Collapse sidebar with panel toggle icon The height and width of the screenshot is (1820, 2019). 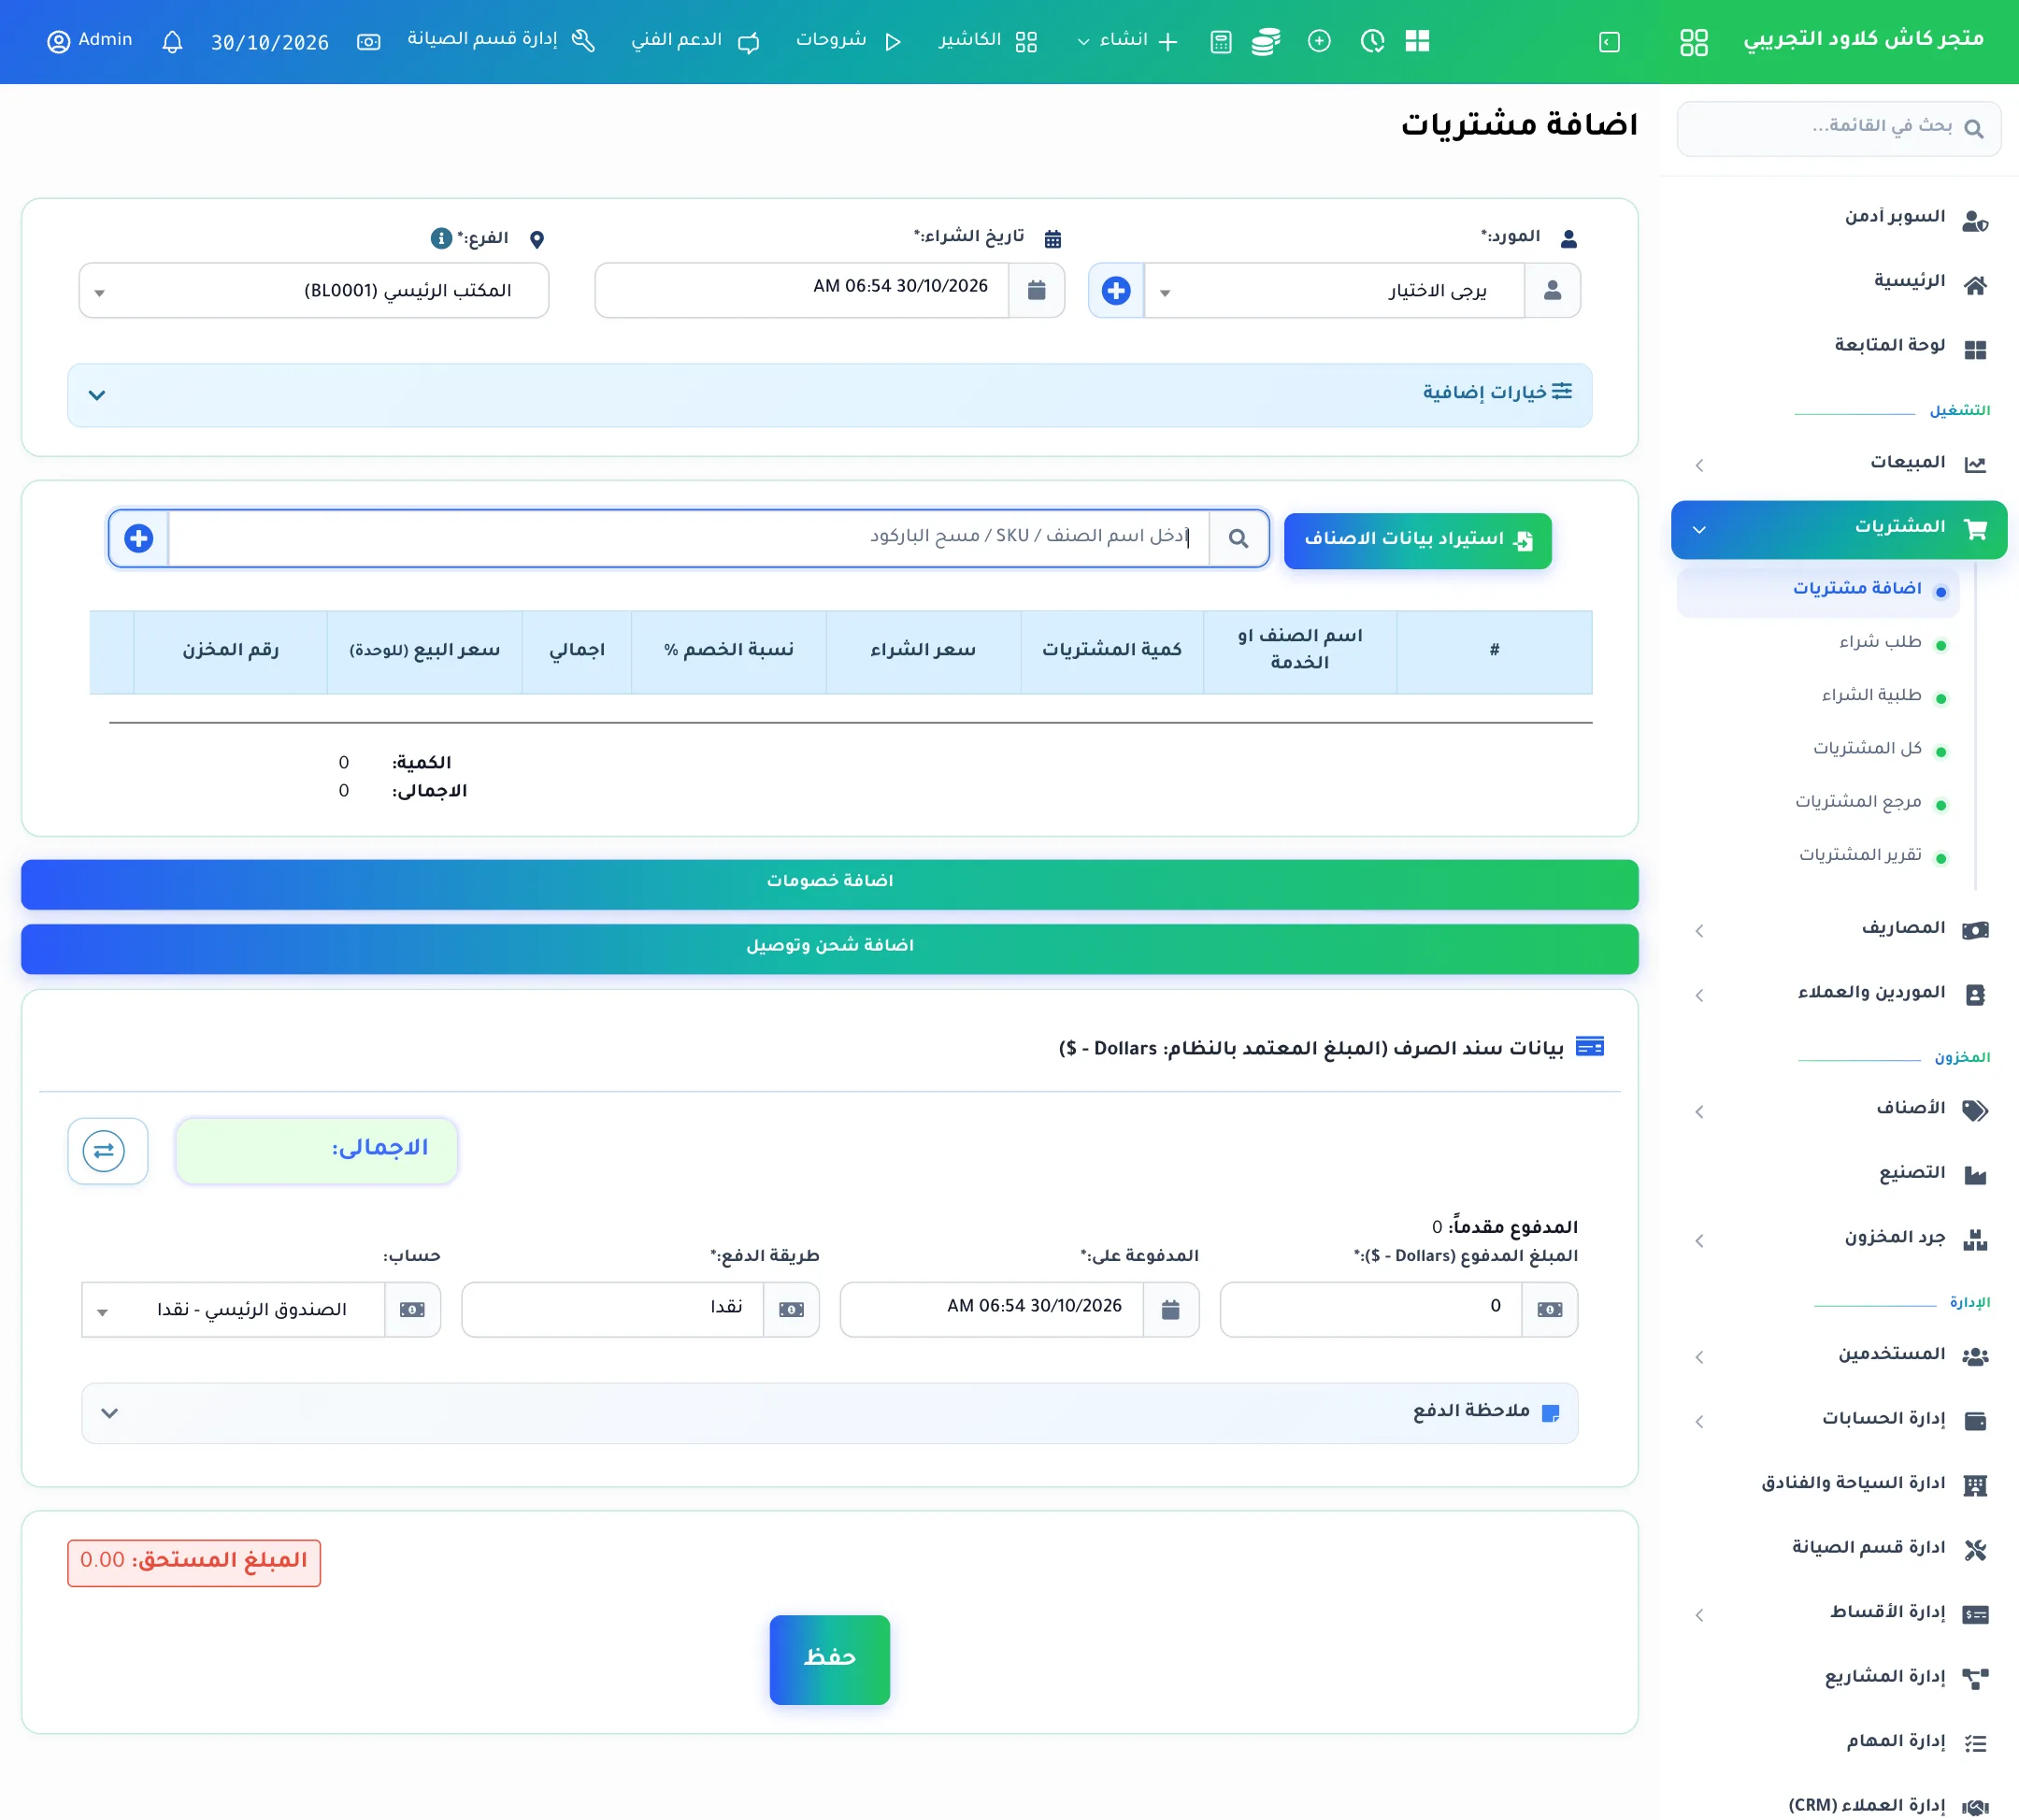pos(1609,42)
